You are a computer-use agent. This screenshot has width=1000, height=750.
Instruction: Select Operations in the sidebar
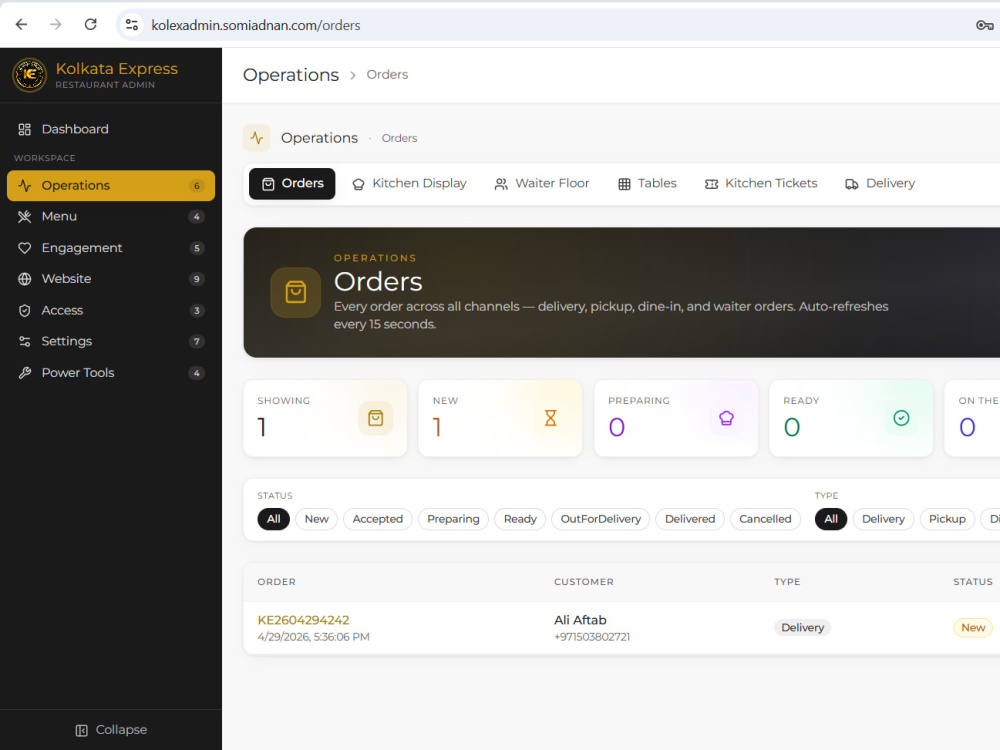111,186
